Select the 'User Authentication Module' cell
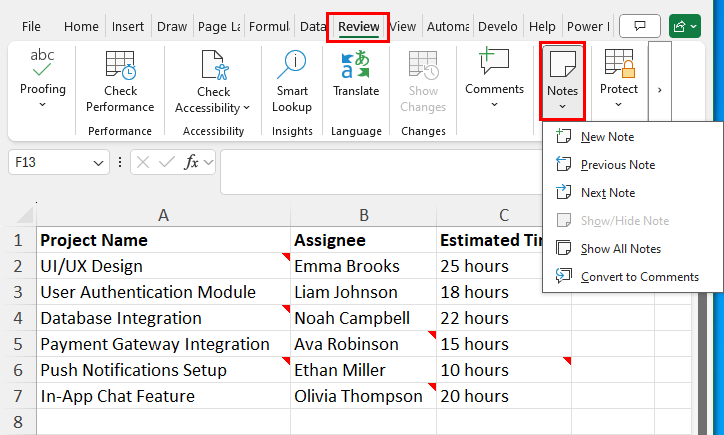Viewport: 724px width, 435px height. point(163,292)
